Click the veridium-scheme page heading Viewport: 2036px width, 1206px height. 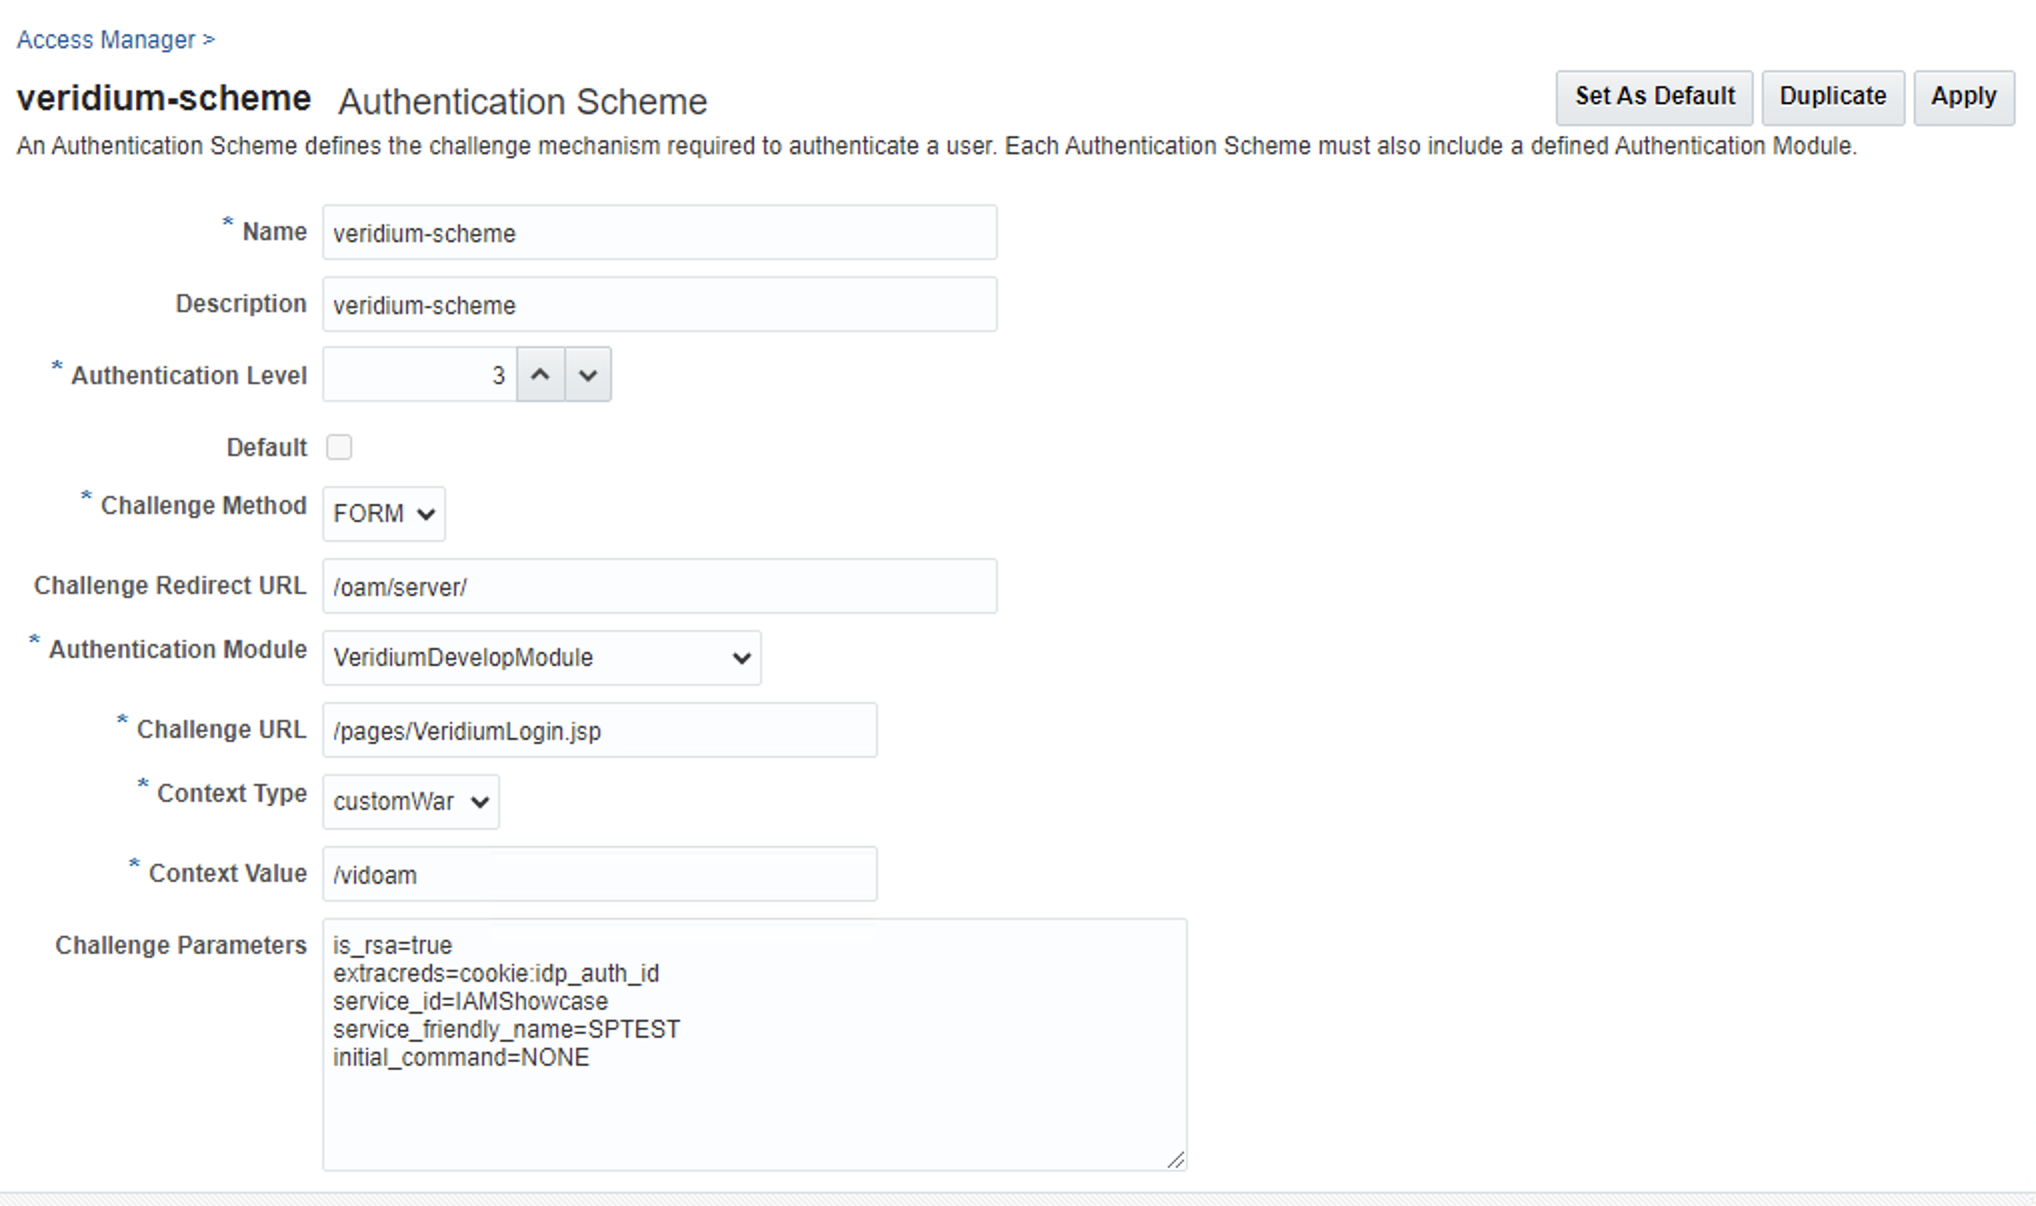[164, 99]
